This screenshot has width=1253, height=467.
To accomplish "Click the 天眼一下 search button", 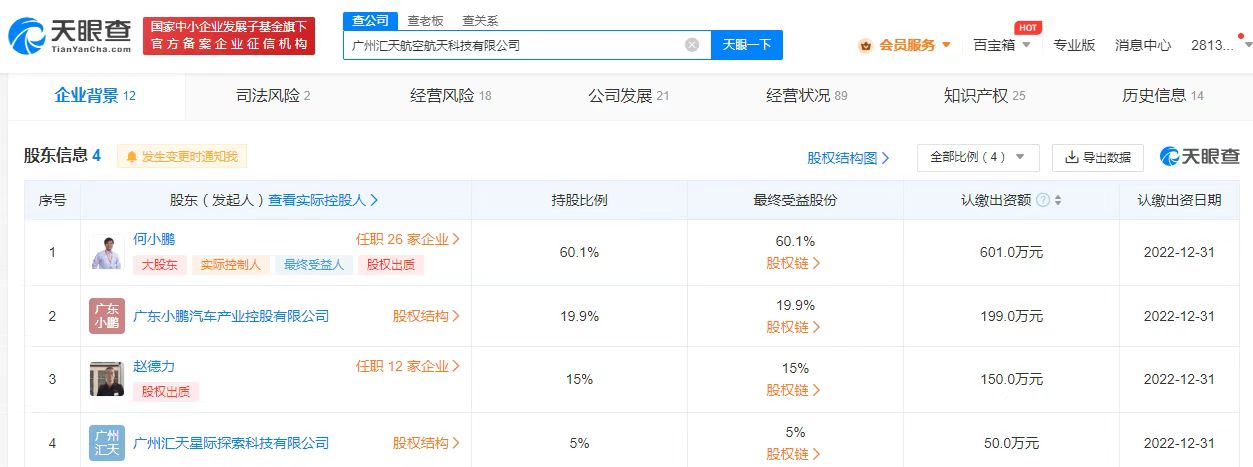I will pos(746,45).
